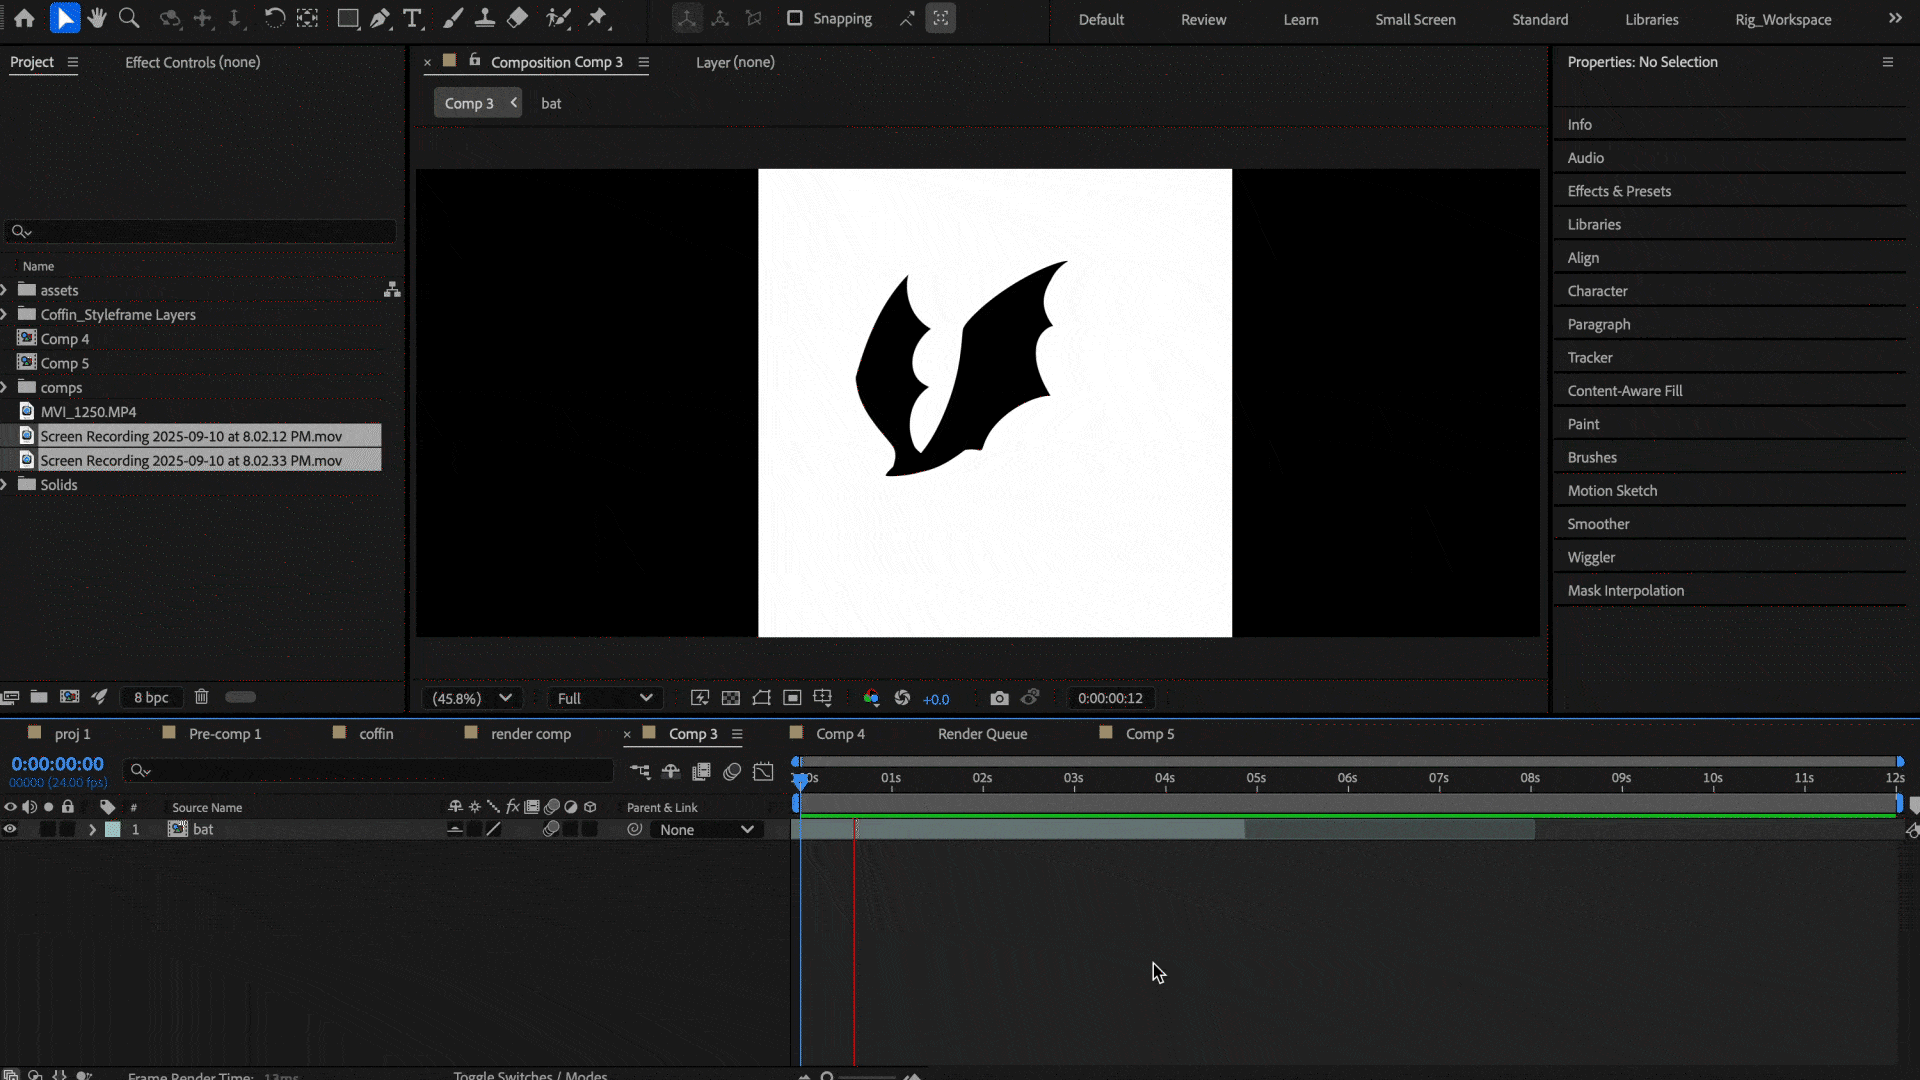1920x1080 pixels.
Task: Select the Pen tool
Action: click(380, 18)
